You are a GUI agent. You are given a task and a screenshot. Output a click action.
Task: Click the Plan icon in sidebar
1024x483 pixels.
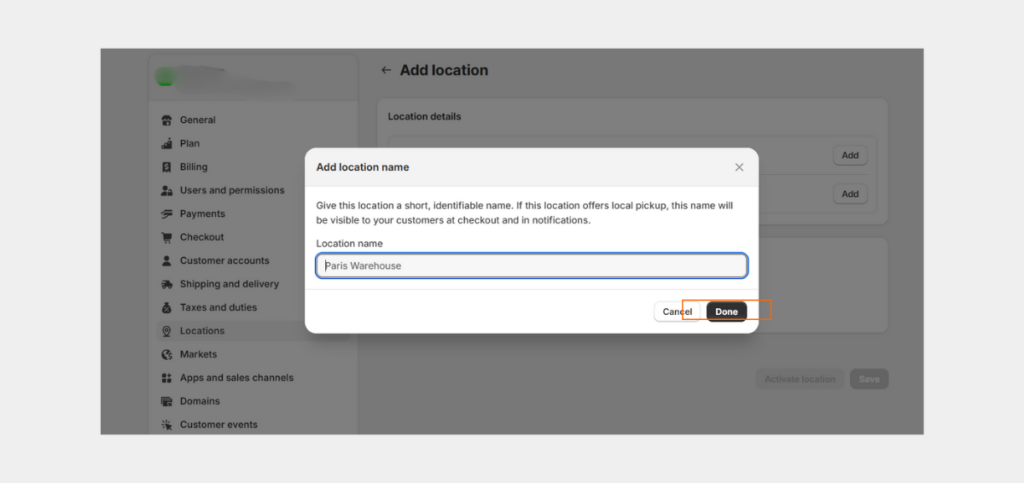click(x=167, y=144)
